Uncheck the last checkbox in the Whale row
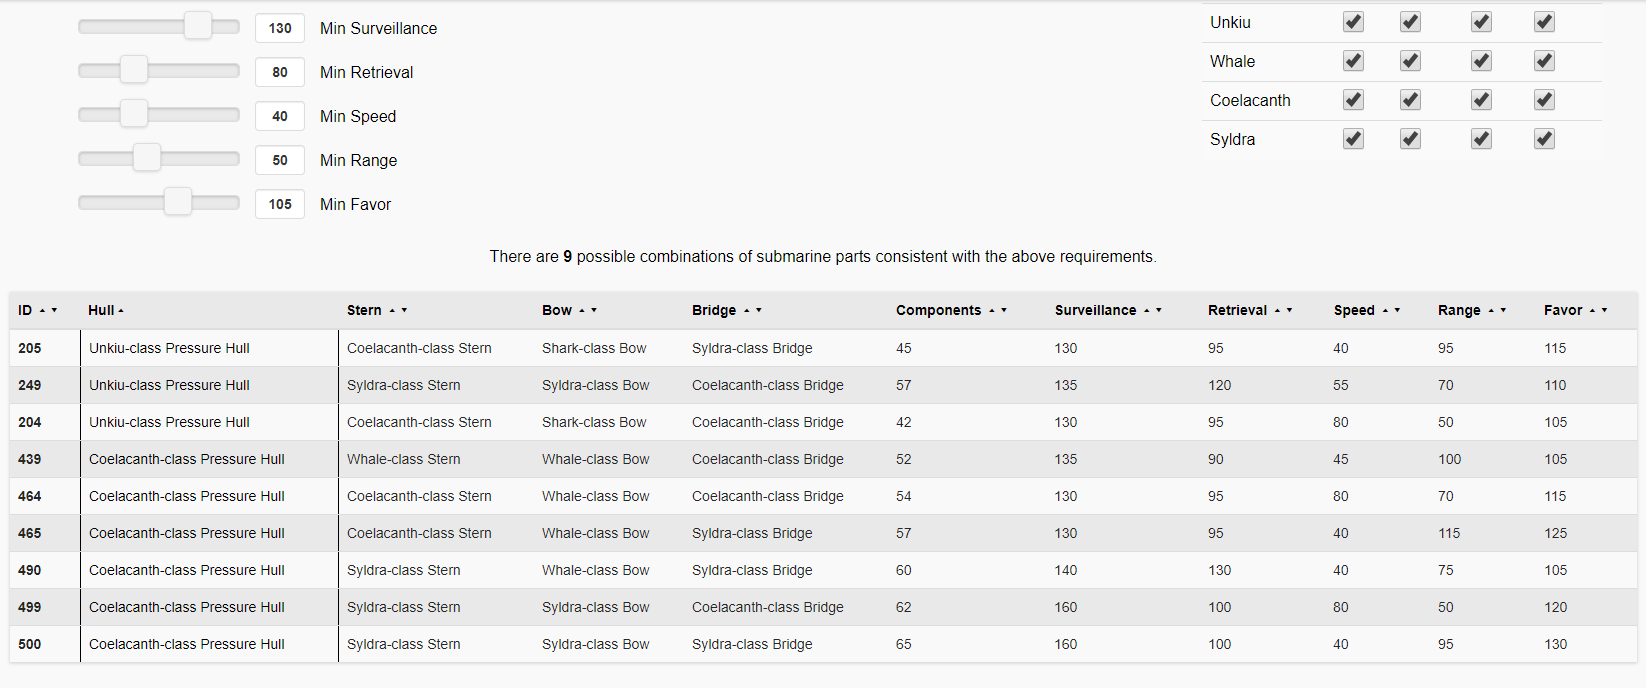This screenshot has height=688, width=1646. (1544, 61)
